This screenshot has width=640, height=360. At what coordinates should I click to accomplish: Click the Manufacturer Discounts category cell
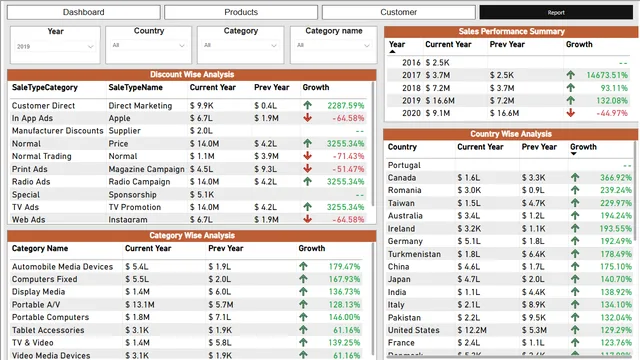(x=58, y=131)
